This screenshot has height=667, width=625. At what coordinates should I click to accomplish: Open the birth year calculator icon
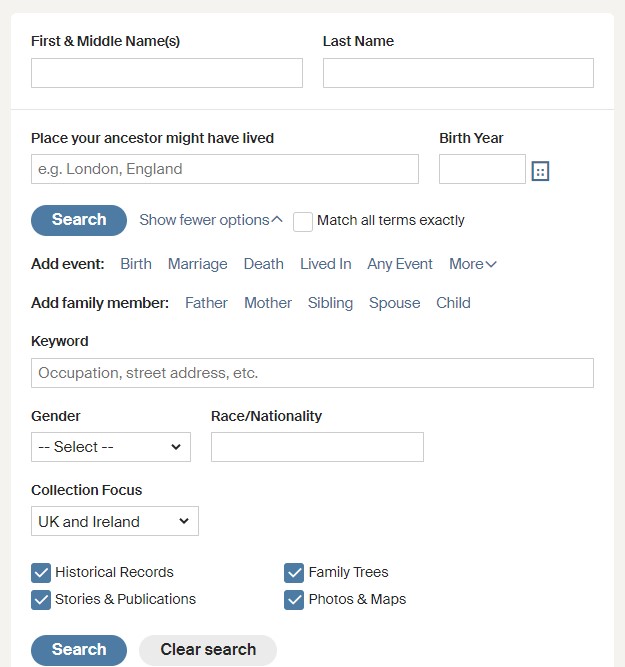pyautogui.click(x=540, y=171)
